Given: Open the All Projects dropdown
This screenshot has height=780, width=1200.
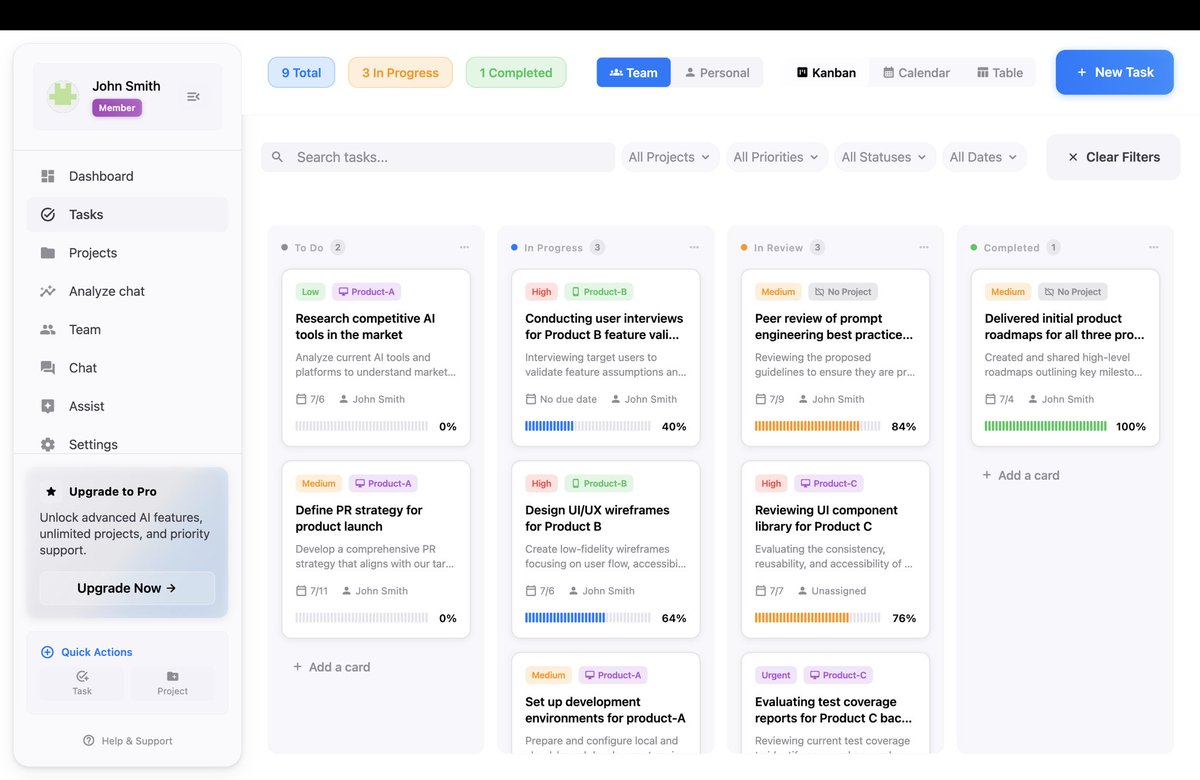Looking at the screenshot, I should [x=669, y=157].
